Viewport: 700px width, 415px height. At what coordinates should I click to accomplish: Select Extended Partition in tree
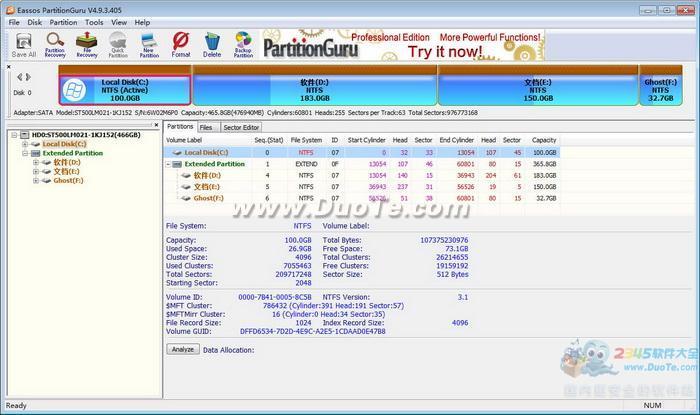pyautogui.click(x=73, y=153)
